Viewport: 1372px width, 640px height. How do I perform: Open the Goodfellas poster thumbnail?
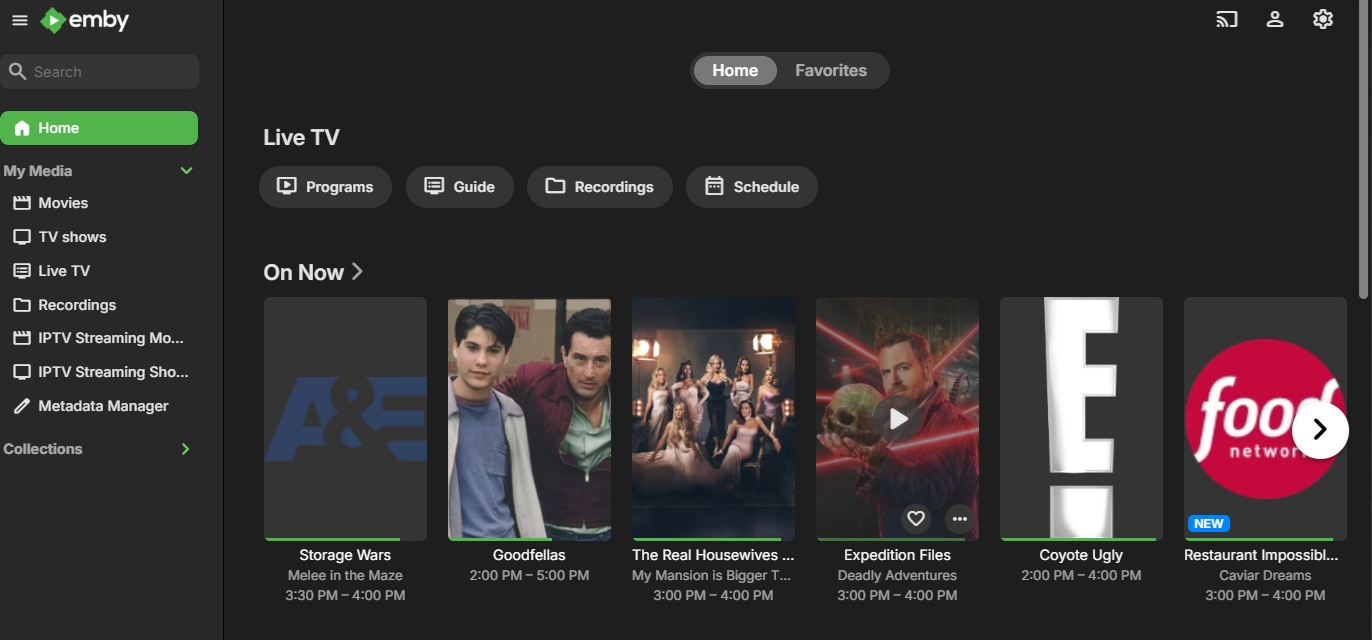point(529,419)
